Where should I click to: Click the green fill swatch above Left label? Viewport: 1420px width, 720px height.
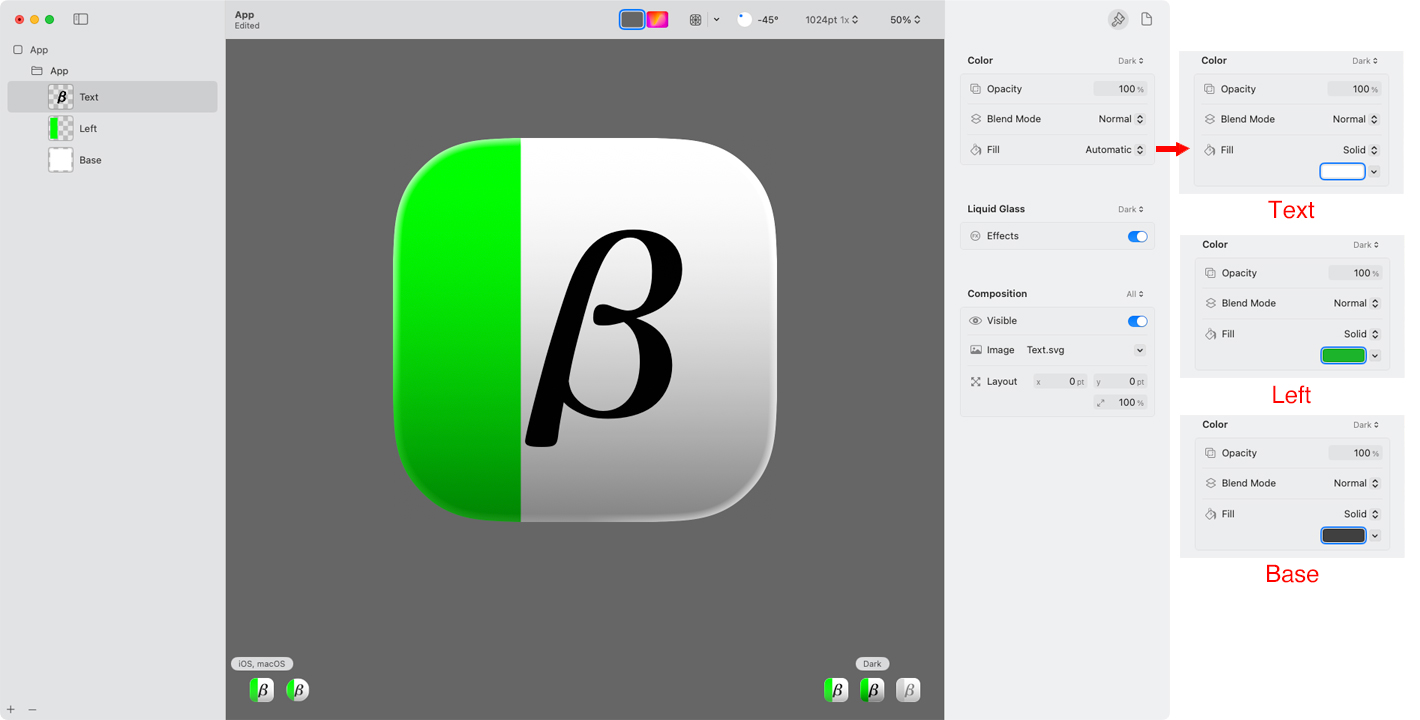tap(1343, 355)
